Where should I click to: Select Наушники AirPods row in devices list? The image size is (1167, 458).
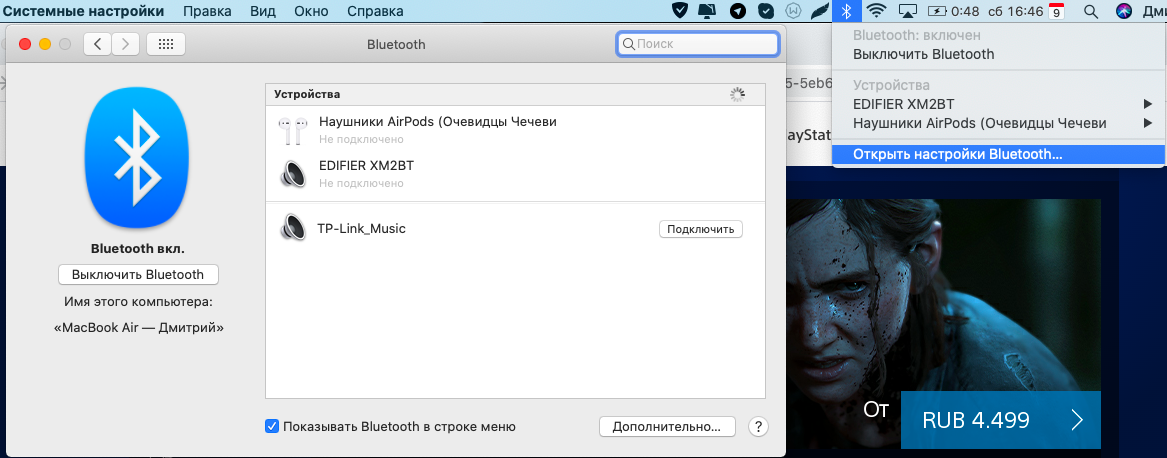tap(515, 130)
